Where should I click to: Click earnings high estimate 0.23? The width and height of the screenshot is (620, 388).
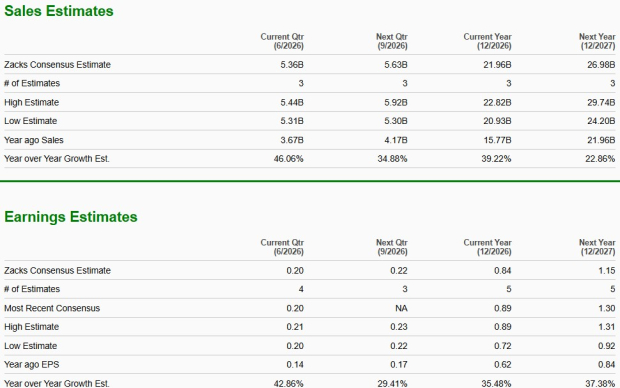399,327
